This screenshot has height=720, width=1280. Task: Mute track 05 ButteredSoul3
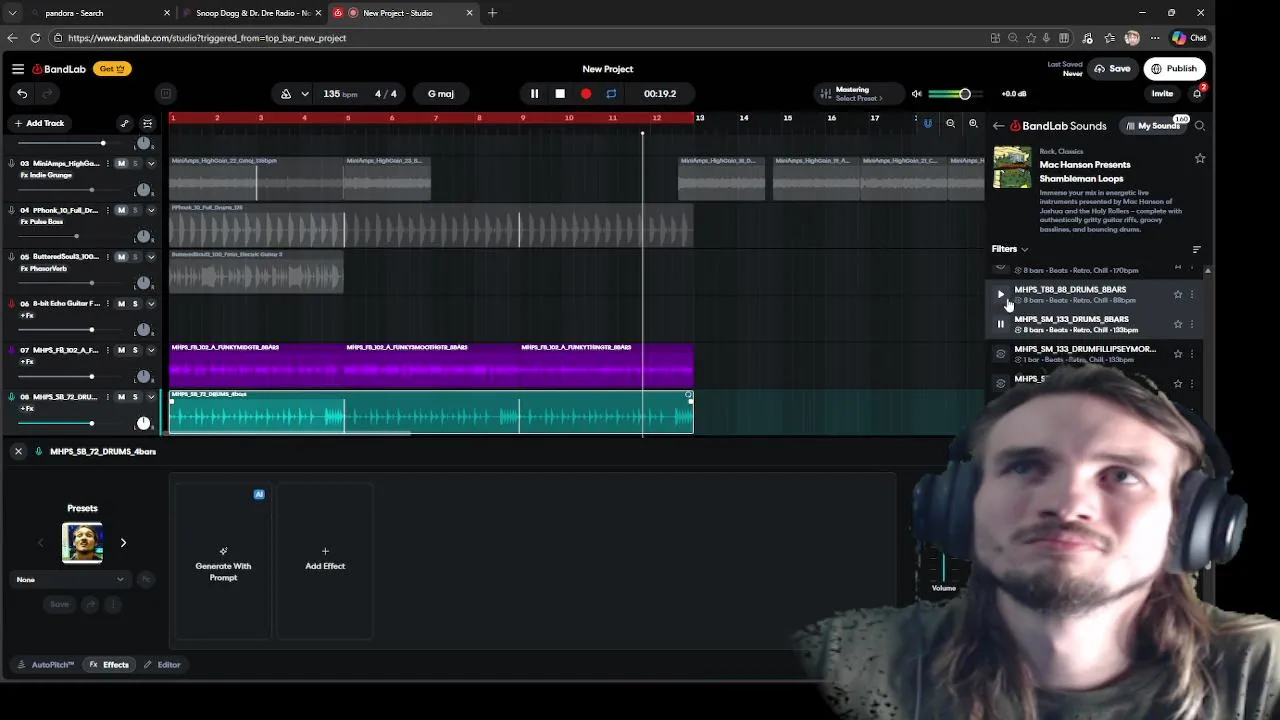[x=121, y=257]
